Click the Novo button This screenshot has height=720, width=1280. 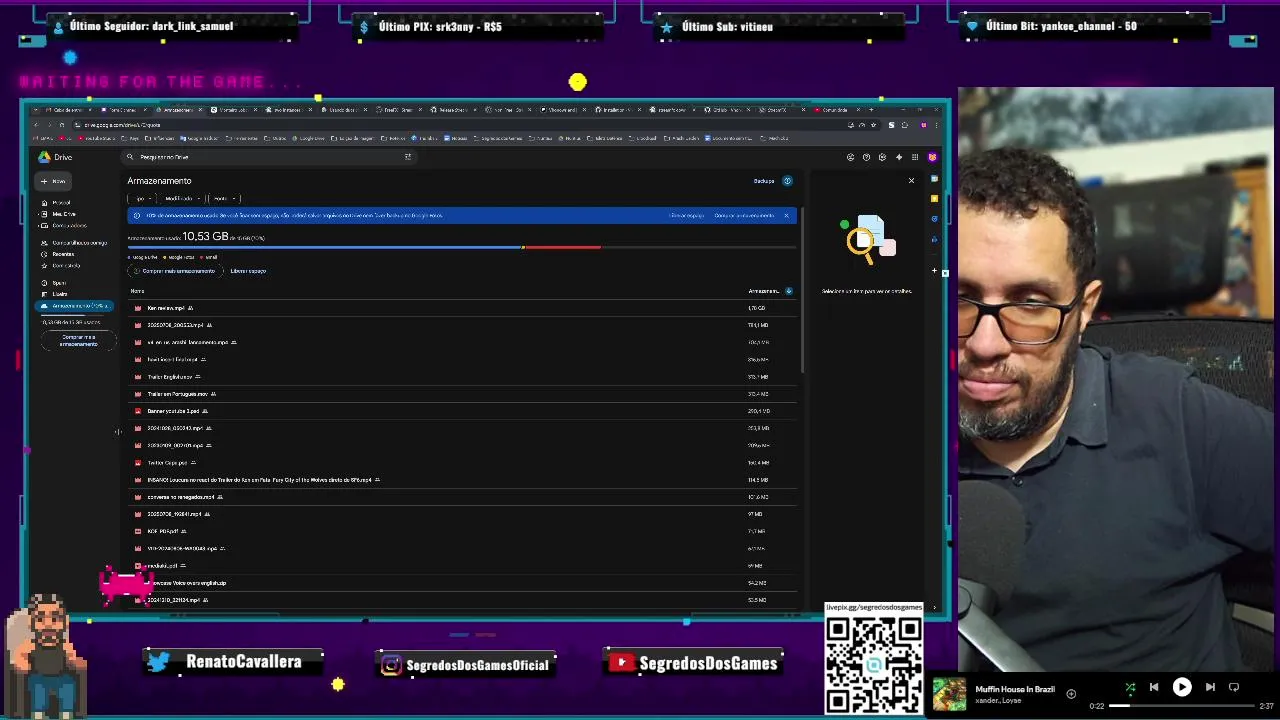pyautogui.click(x=53, y=181)
